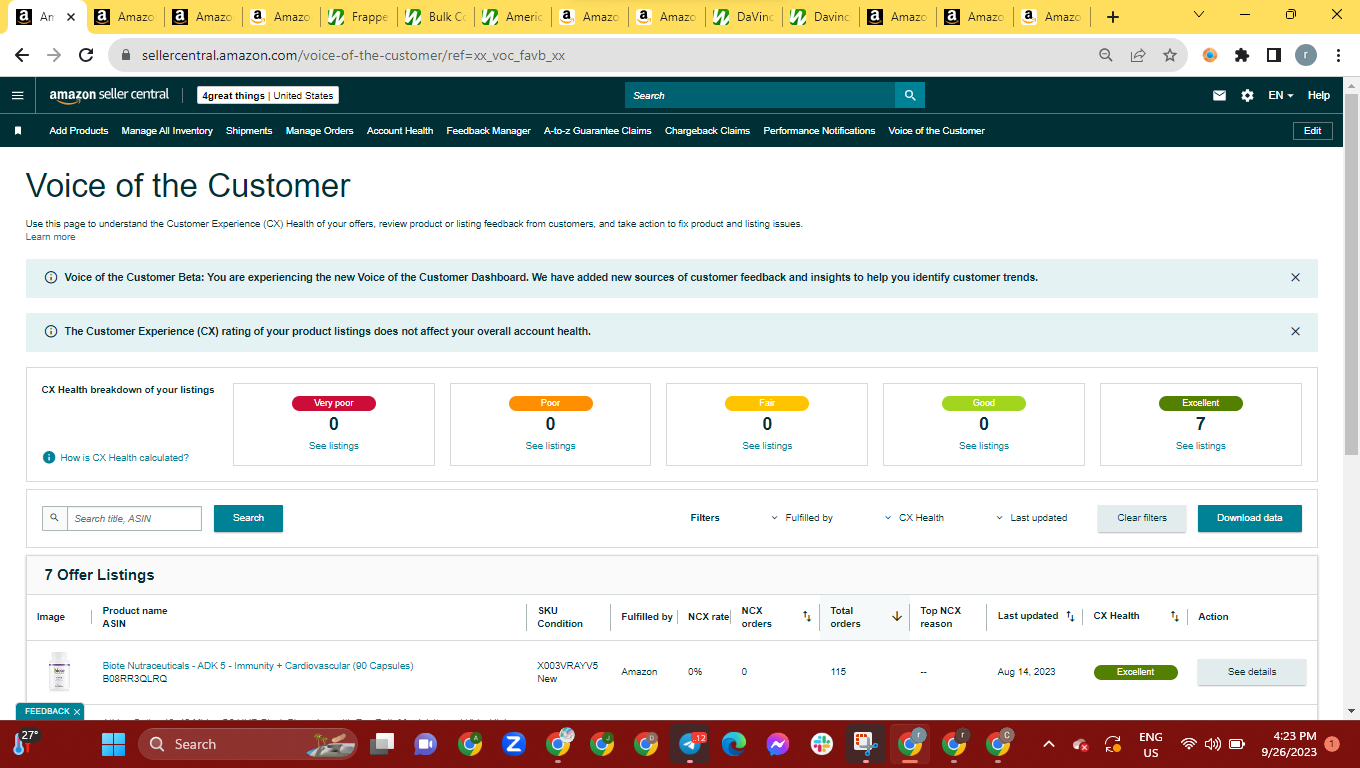Screen dimensions: 1360x768
Task: Focus the Search title, ASIN field
Action: (133, 518)
